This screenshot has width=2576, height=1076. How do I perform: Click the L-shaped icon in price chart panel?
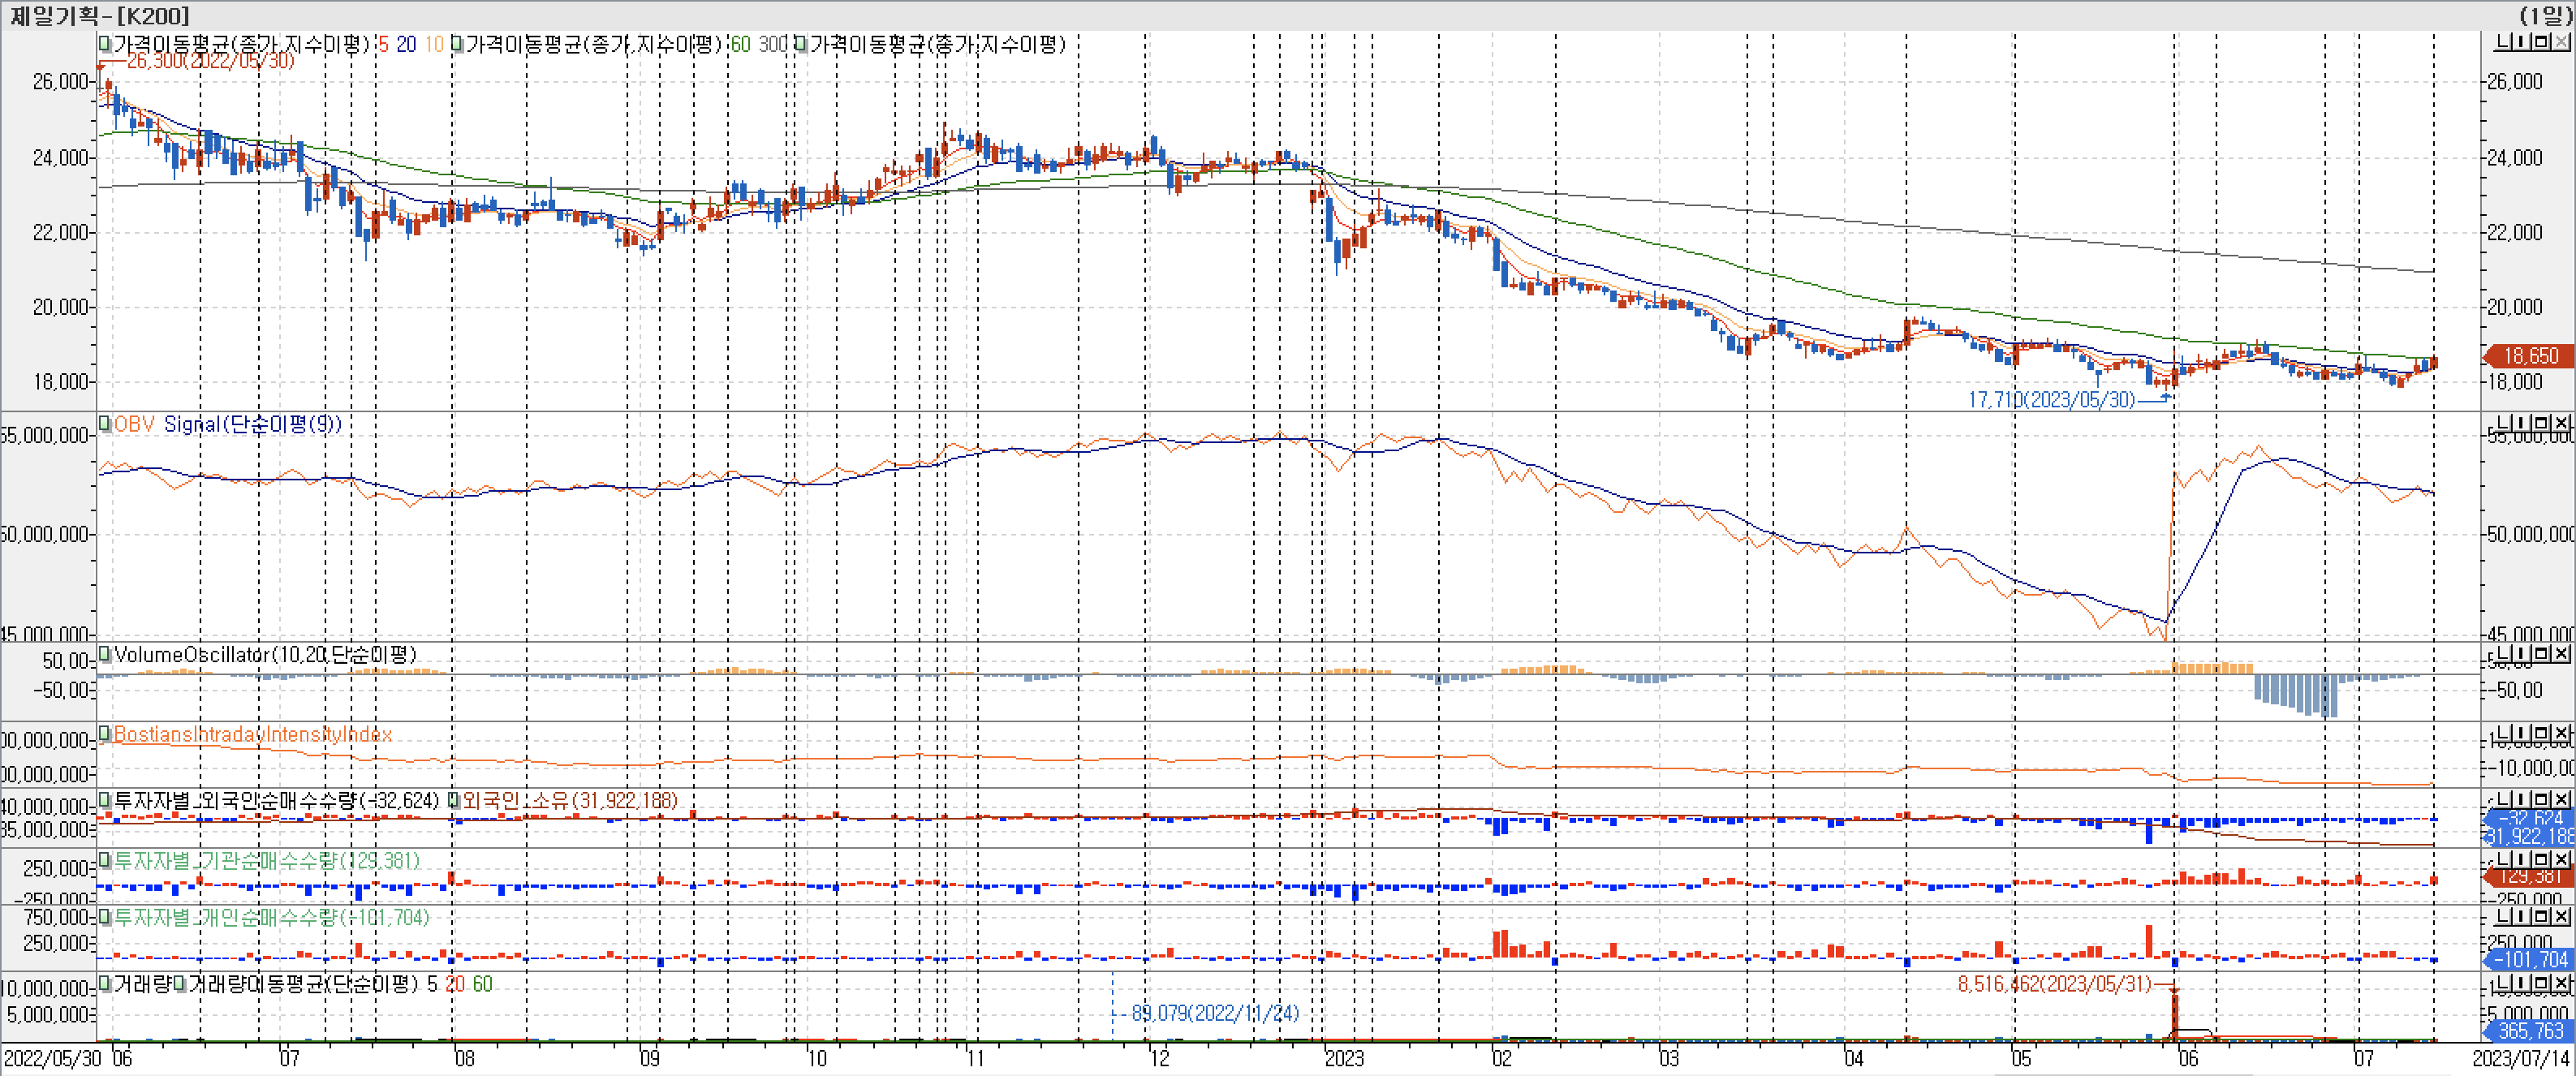(2502, 42)
